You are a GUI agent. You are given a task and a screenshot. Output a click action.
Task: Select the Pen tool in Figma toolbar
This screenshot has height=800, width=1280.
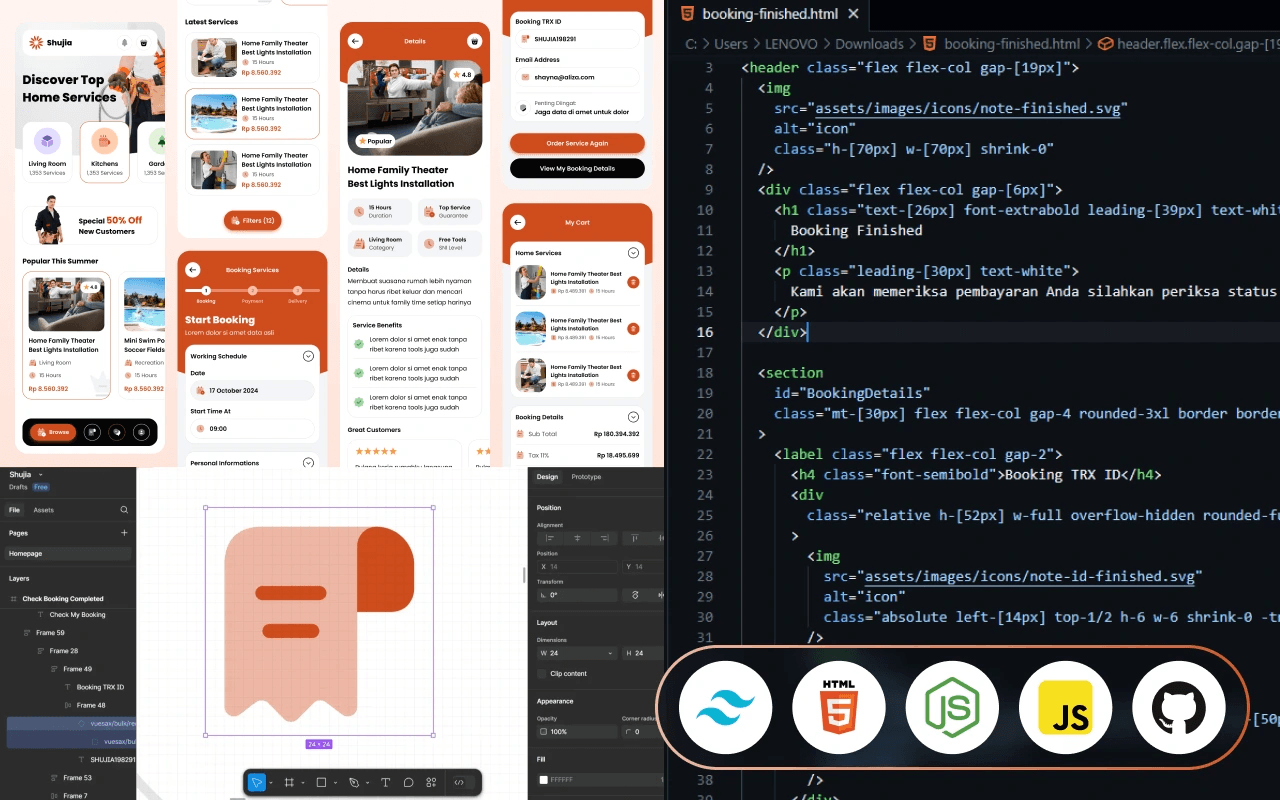pos(354,782)
